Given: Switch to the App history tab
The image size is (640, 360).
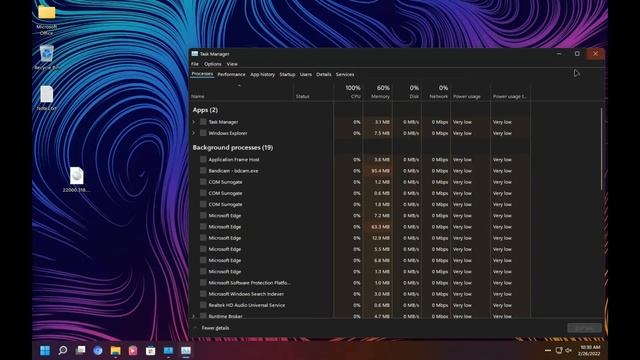Looking at the screenshot, I should 262,74.
